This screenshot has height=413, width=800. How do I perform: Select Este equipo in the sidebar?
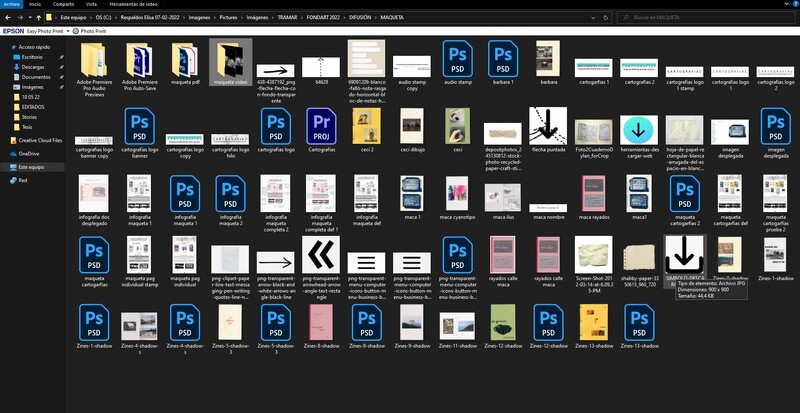pyautogui.click(x=32, y=167)
